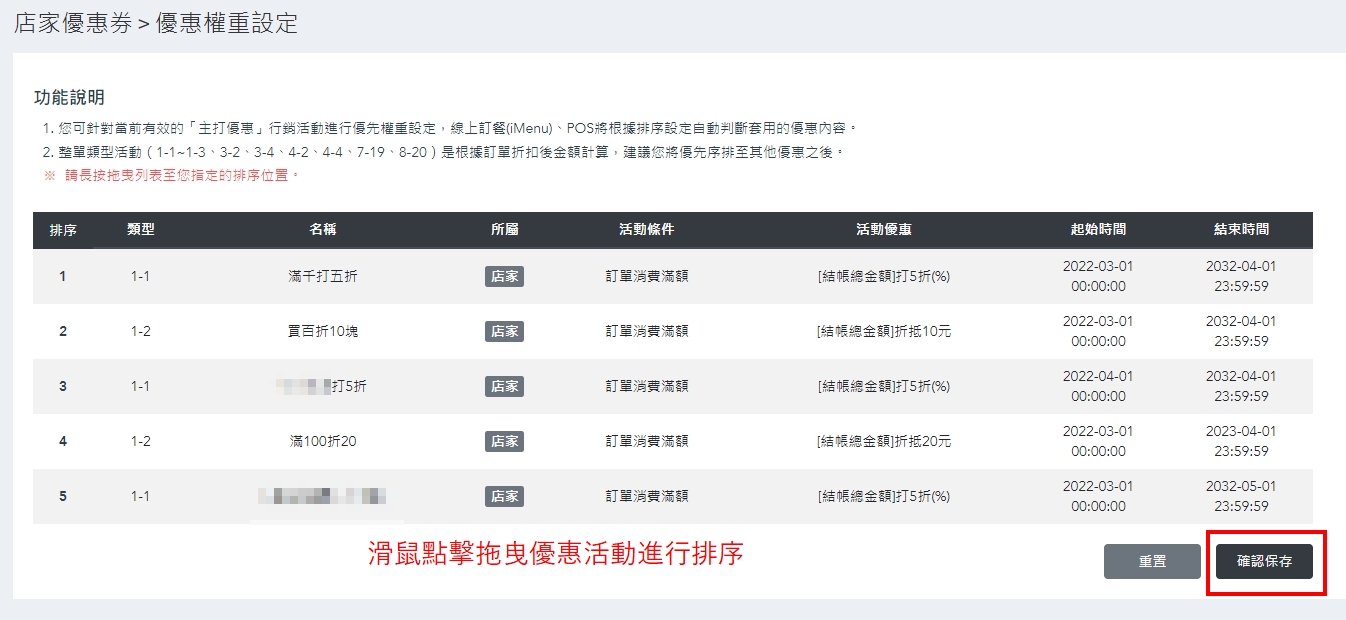The image size is (1346, 620).
Task: Click the 起始時間 column header
Action: pos(1098,230)
